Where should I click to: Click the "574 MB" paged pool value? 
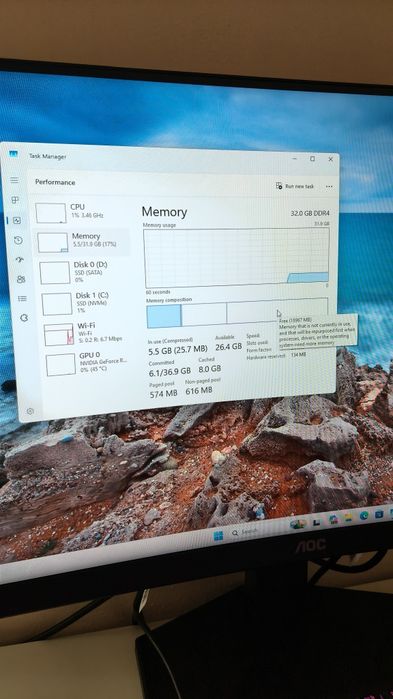[x=163, y=393]
